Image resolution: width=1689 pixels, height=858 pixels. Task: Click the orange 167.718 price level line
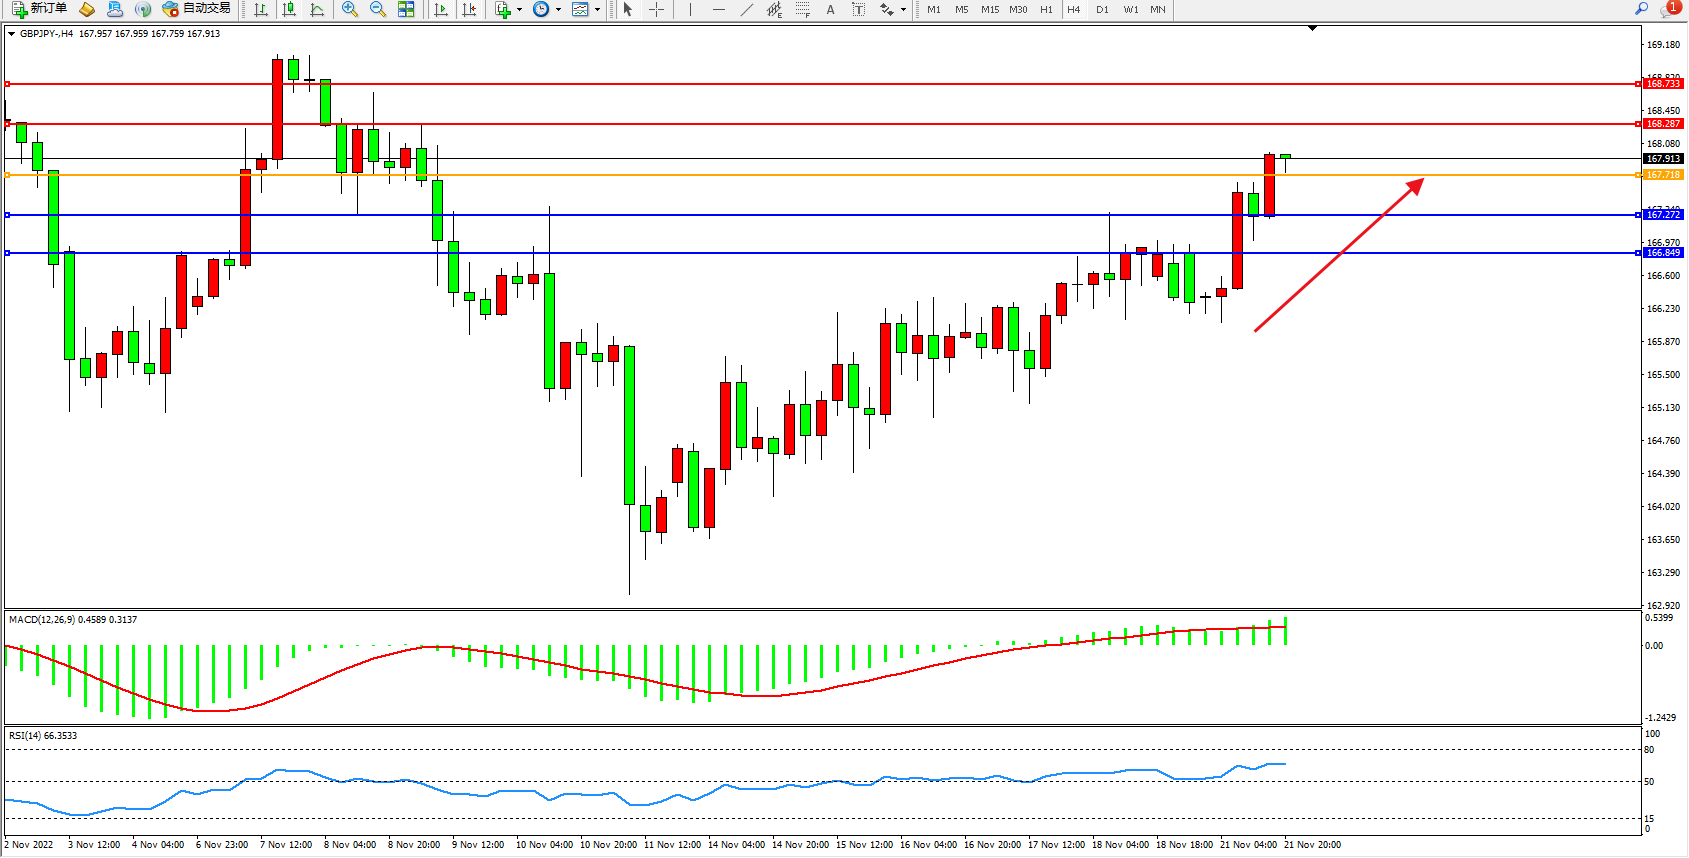[800, 175]
